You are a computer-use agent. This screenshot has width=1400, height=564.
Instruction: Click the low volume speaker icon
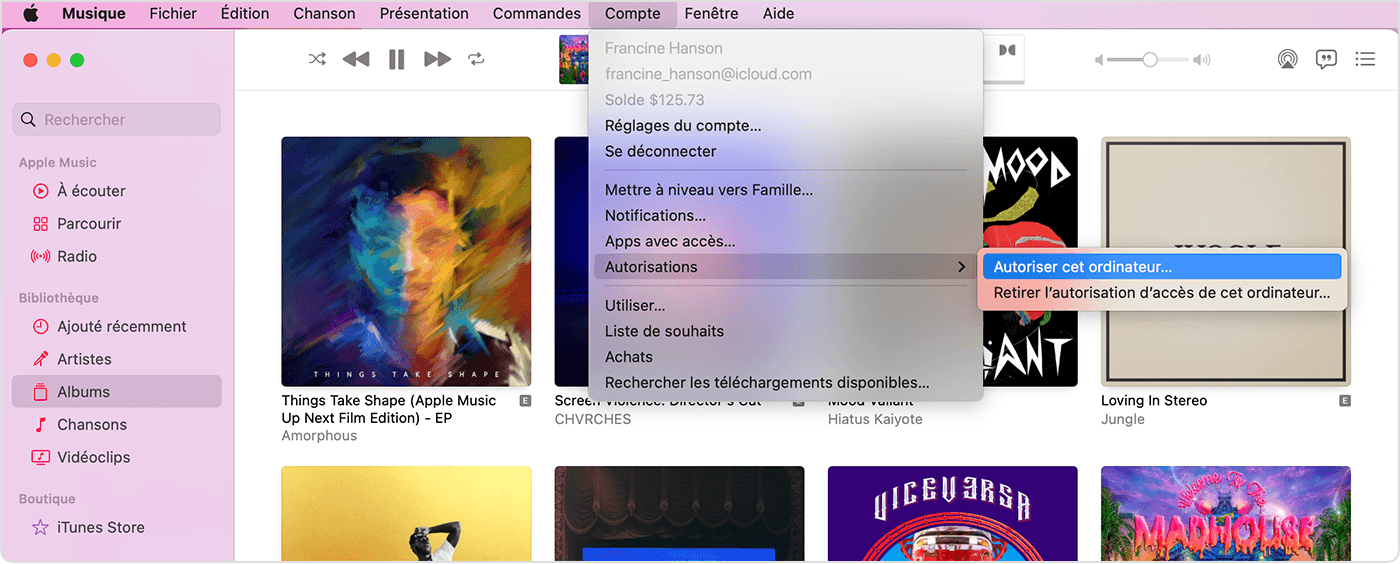(x=1099, y=60)
